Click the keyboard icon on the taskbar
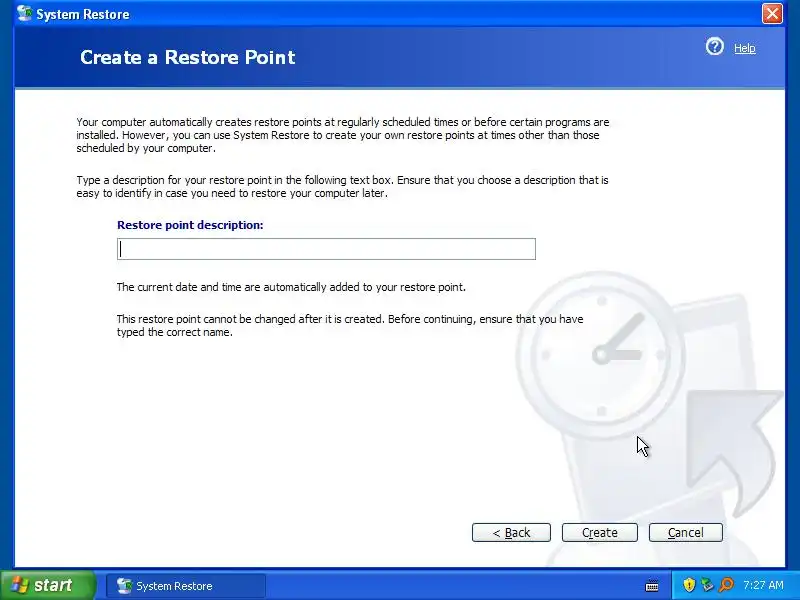Image resolution: width=800 pixels, height=600 pixels. (x=652, y=586)
